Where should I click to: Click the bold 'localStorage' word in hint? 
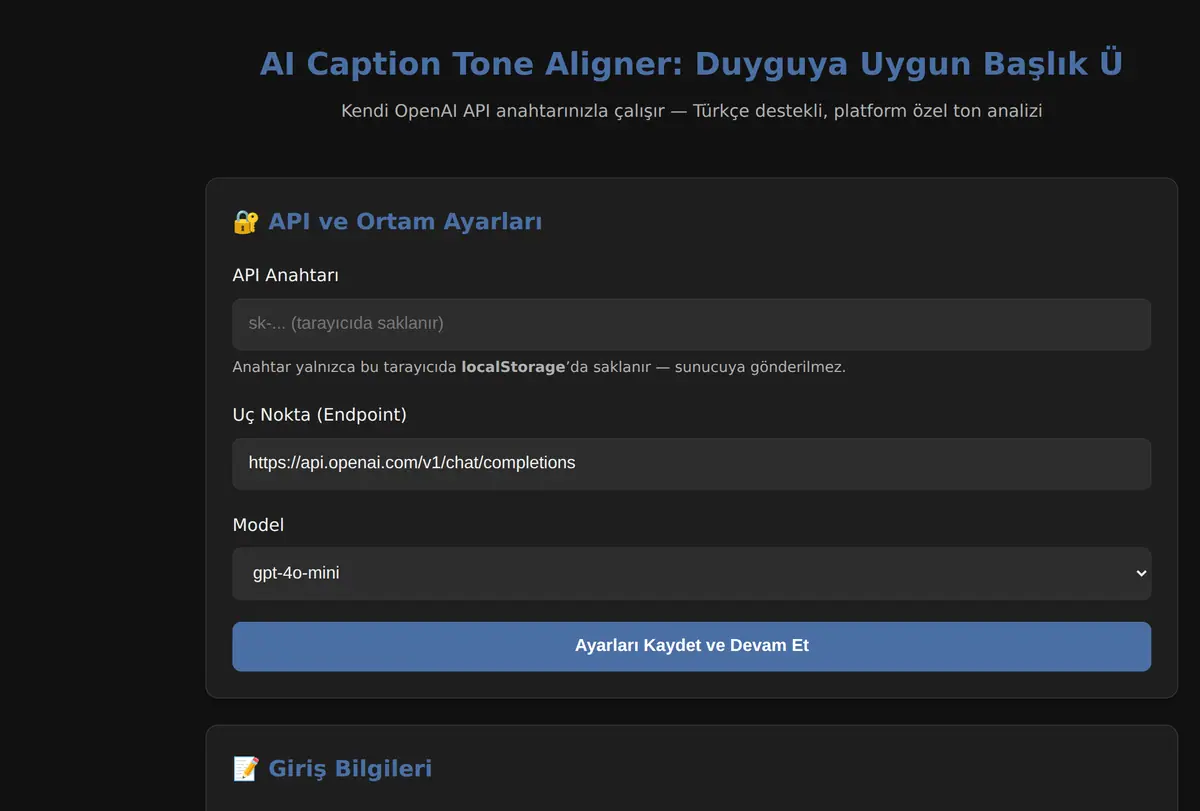513,367
